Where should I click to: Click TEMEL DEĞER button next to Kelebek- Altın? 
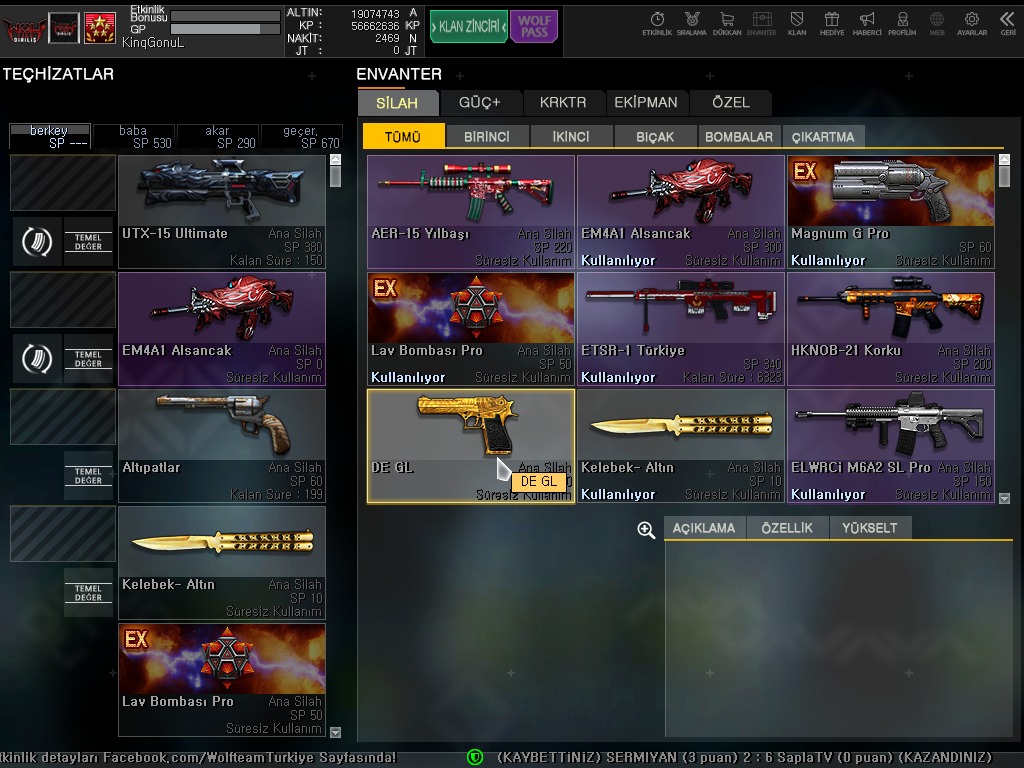tap(88, 592)
